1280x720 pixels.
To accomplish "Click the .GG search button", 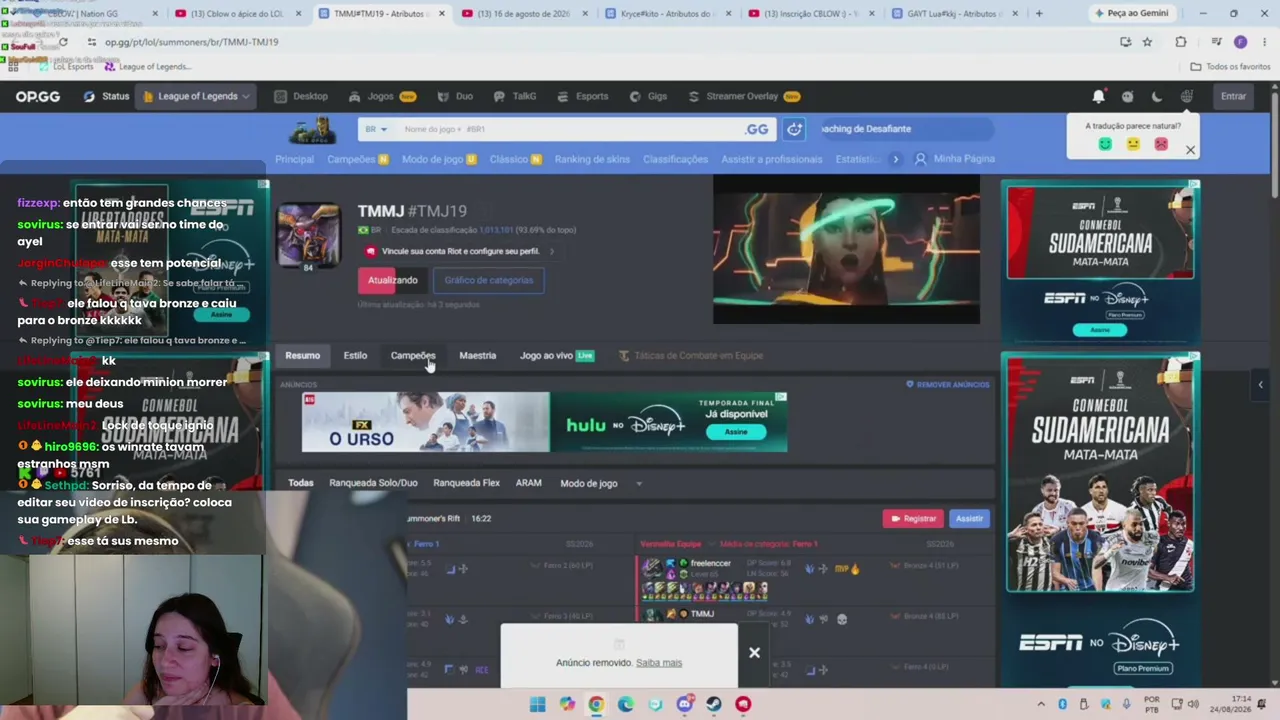I will tap(757, 129).
